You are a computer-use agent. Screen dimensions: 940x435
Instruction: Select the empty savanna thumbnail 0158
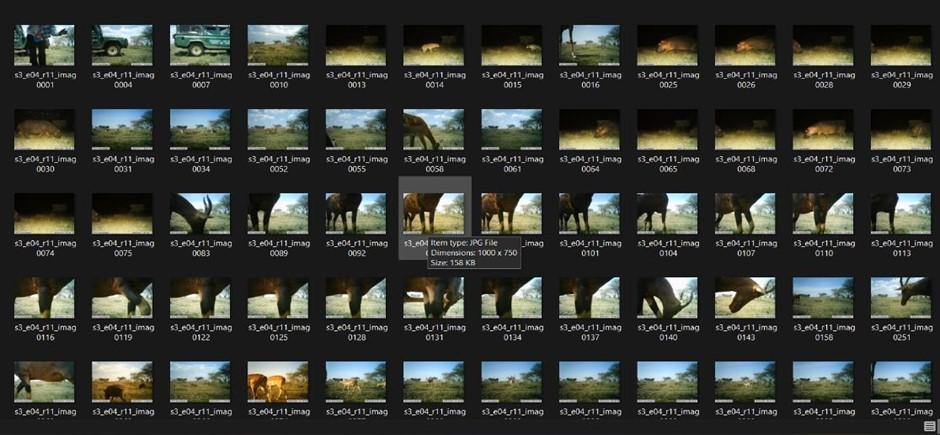pos(824,298)
